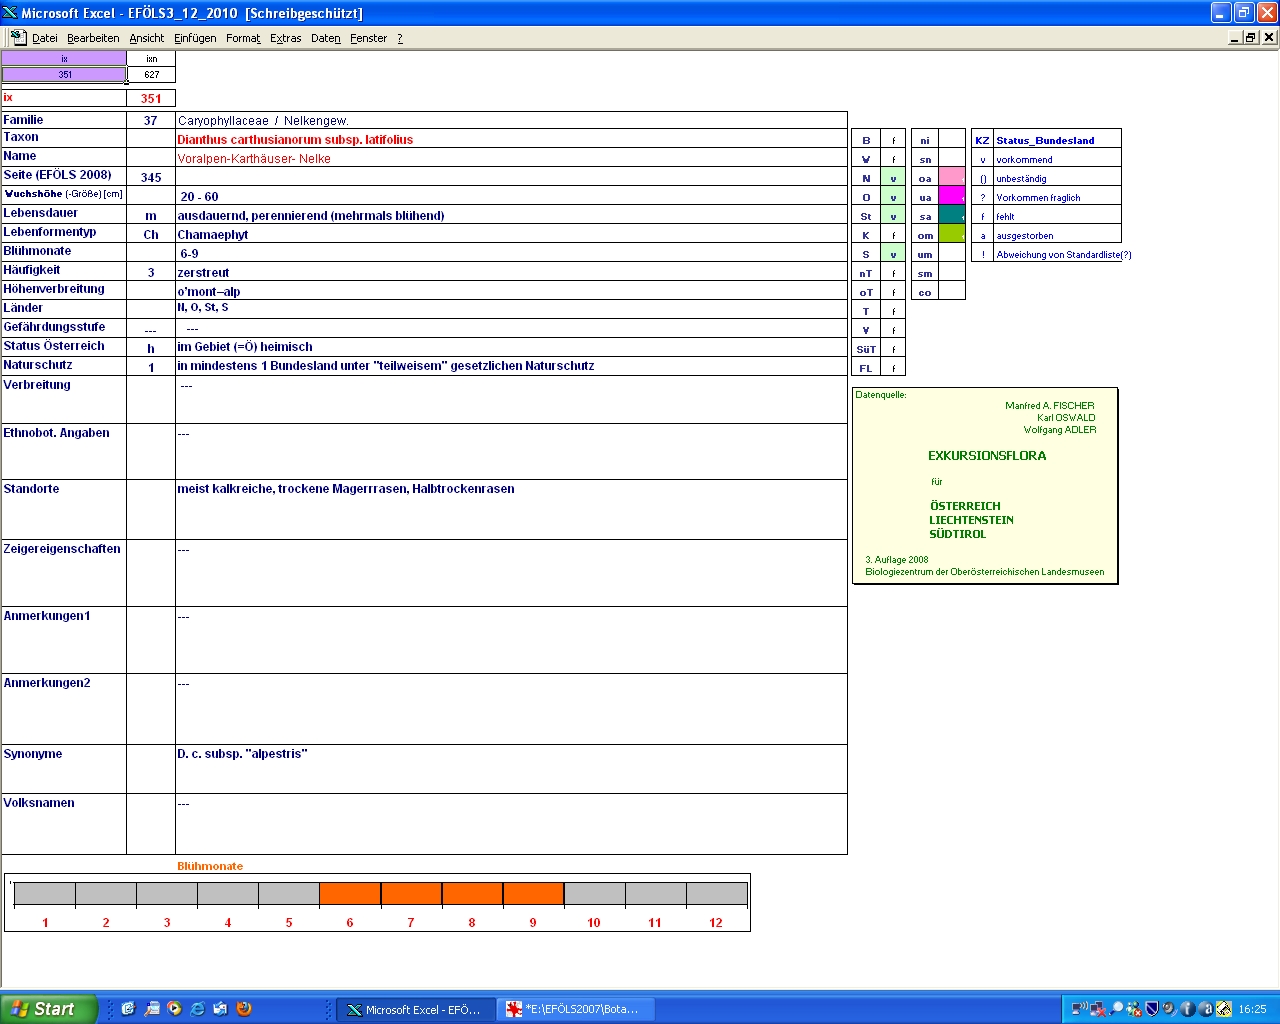Click the legend entry Vorkommen fraglich

(1057, 196)
